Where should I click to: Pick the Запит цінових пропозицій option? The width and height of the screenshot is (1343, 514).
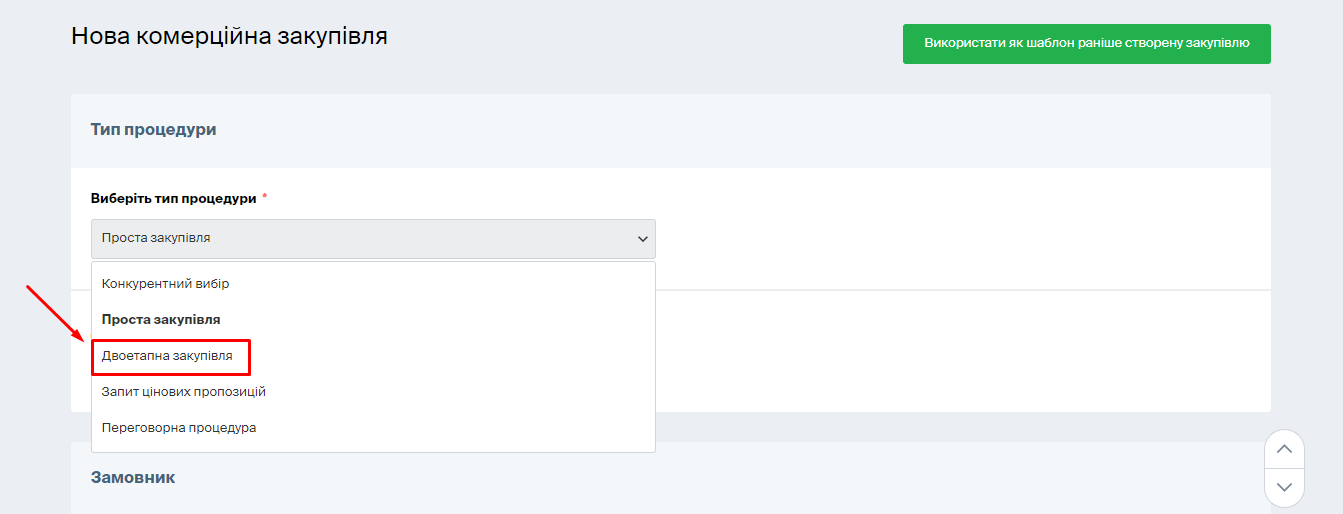[184, 392]
